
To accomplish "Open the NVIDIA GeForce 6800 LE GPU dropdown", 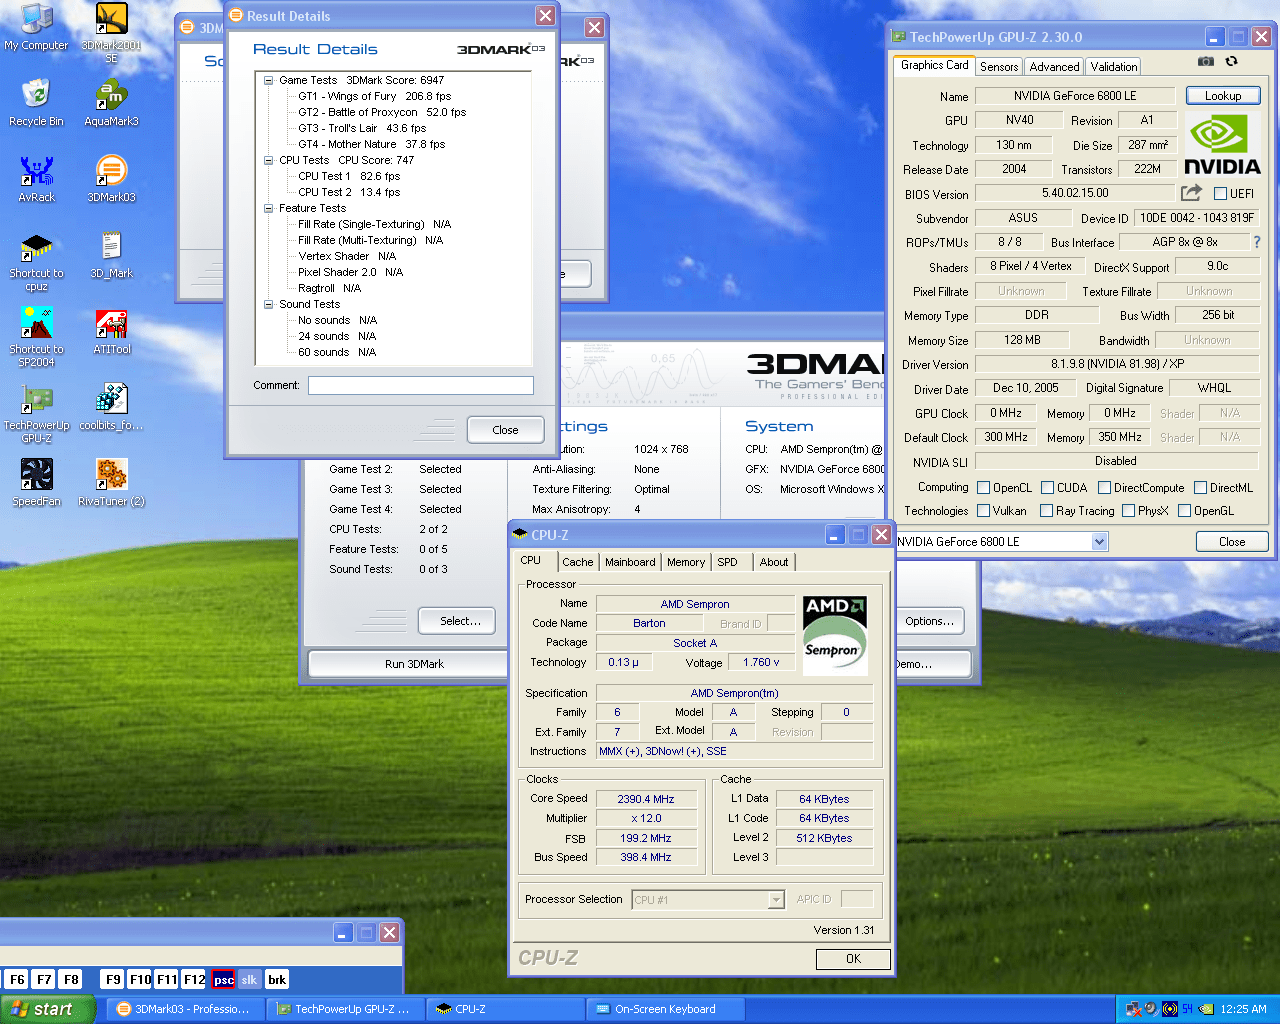I will coord(1099,541).
